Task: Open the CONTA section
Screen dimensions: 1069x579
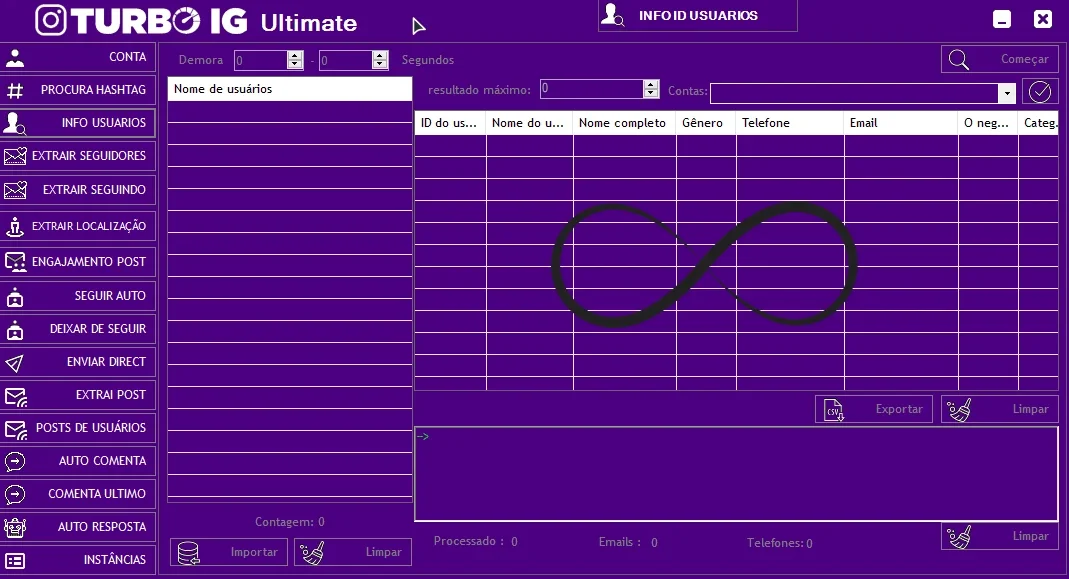Action: [x=78, y=57]
